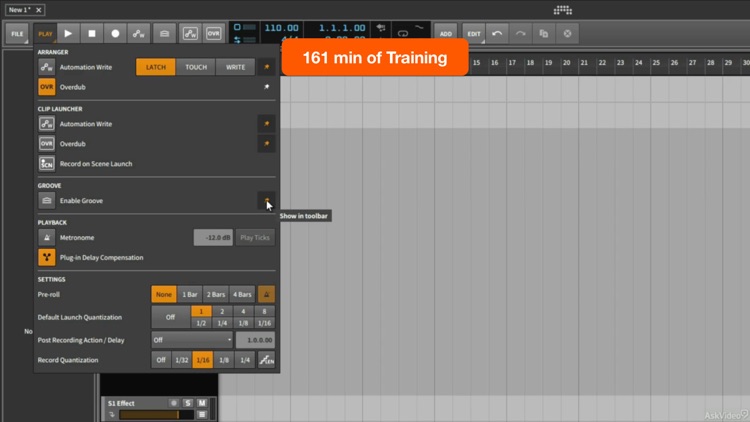This screenshot has width=750, height=422.
Task: Open the dashboard grid icon at window top
Action: coord(562,10)
